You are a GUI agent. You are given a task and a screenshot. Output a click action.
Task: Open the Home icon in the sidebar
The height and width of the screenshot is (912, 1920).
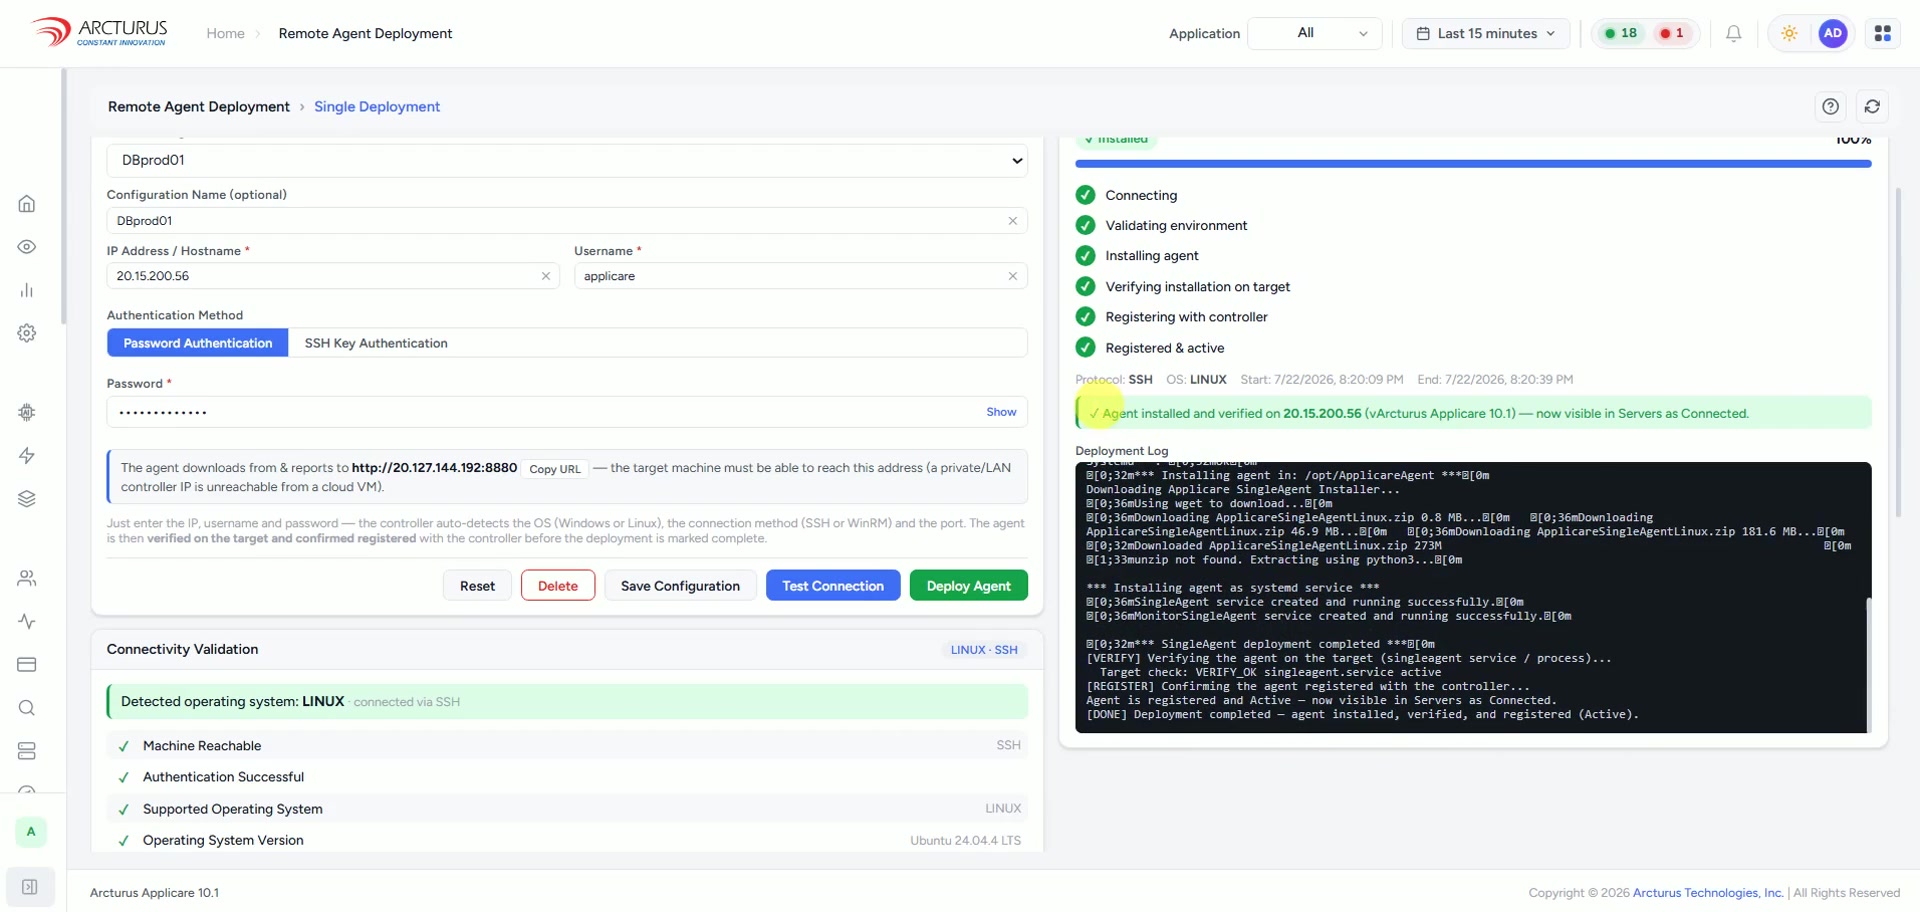(27, 204)
